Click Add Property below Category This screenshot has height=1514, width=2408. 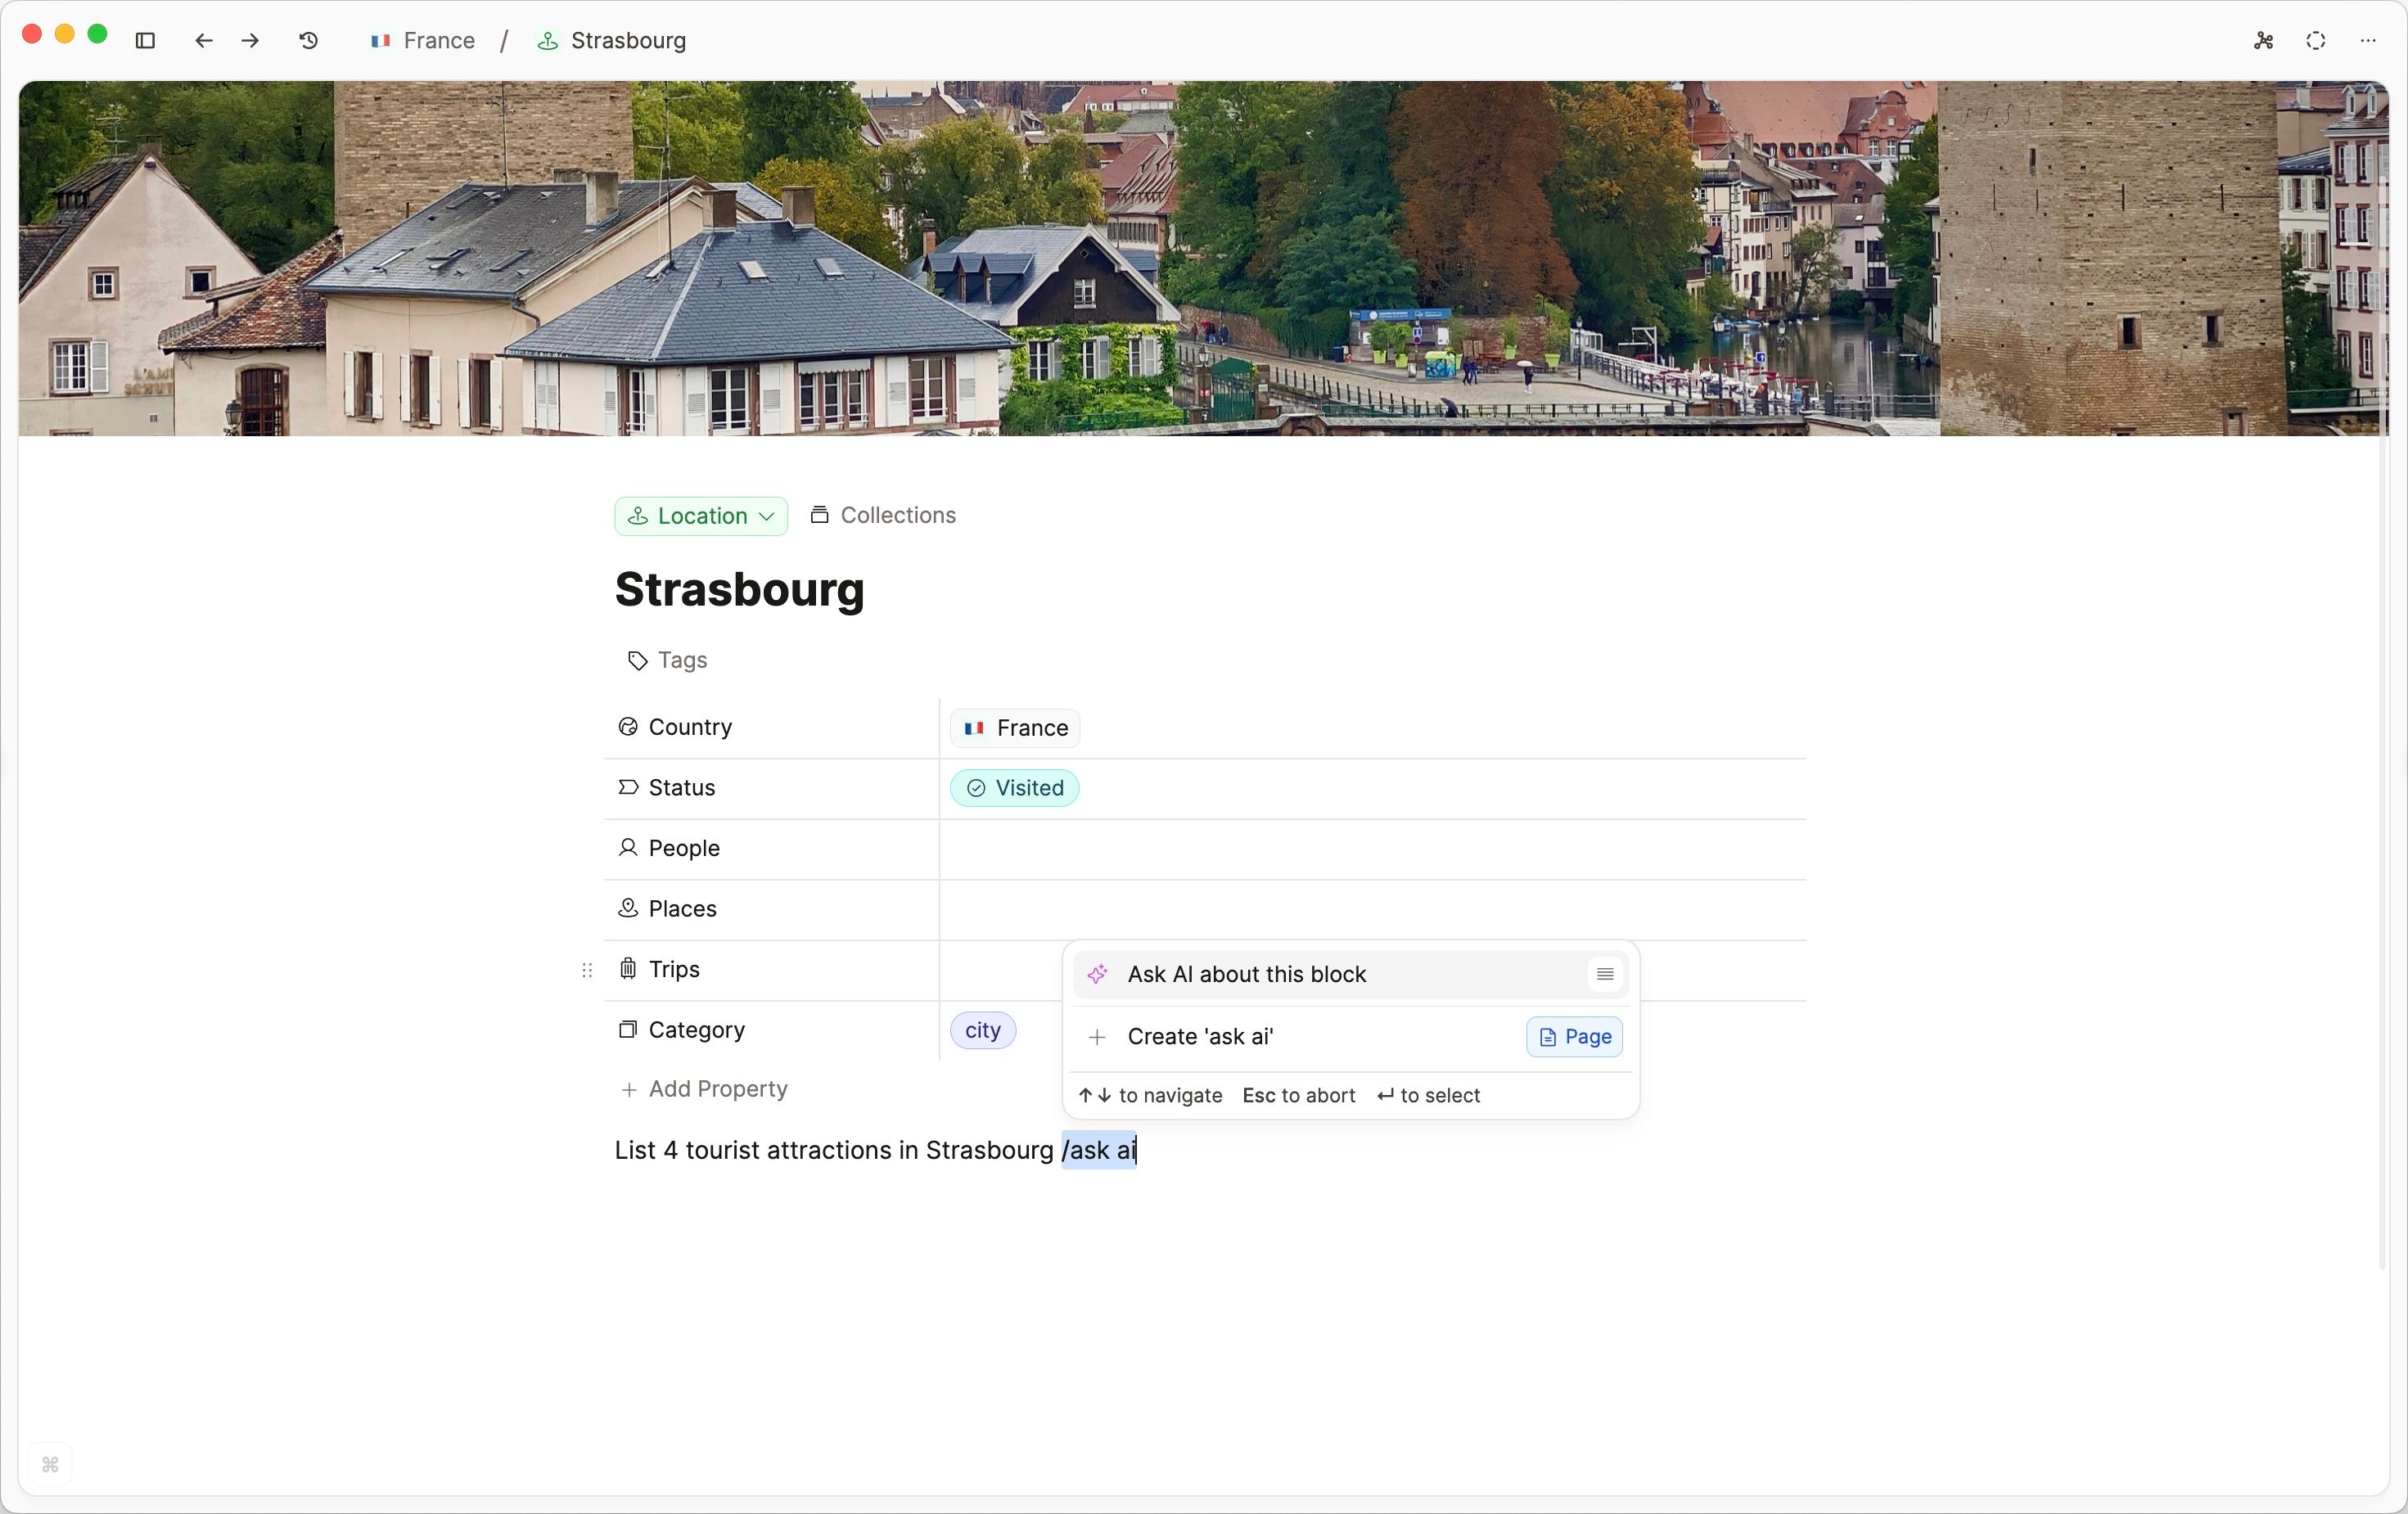tap(704, 1089)
